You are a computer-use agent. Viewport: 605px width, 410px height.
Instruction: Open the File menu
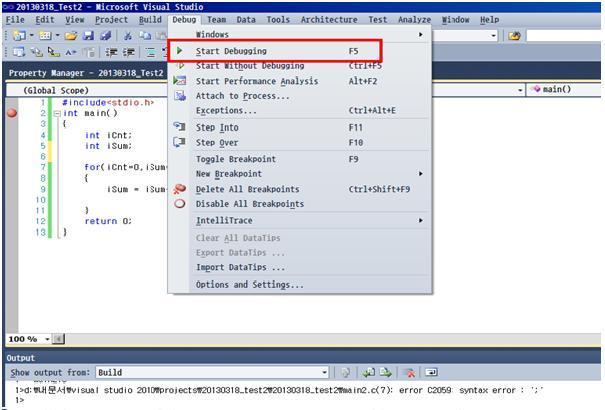coord(15,20)
